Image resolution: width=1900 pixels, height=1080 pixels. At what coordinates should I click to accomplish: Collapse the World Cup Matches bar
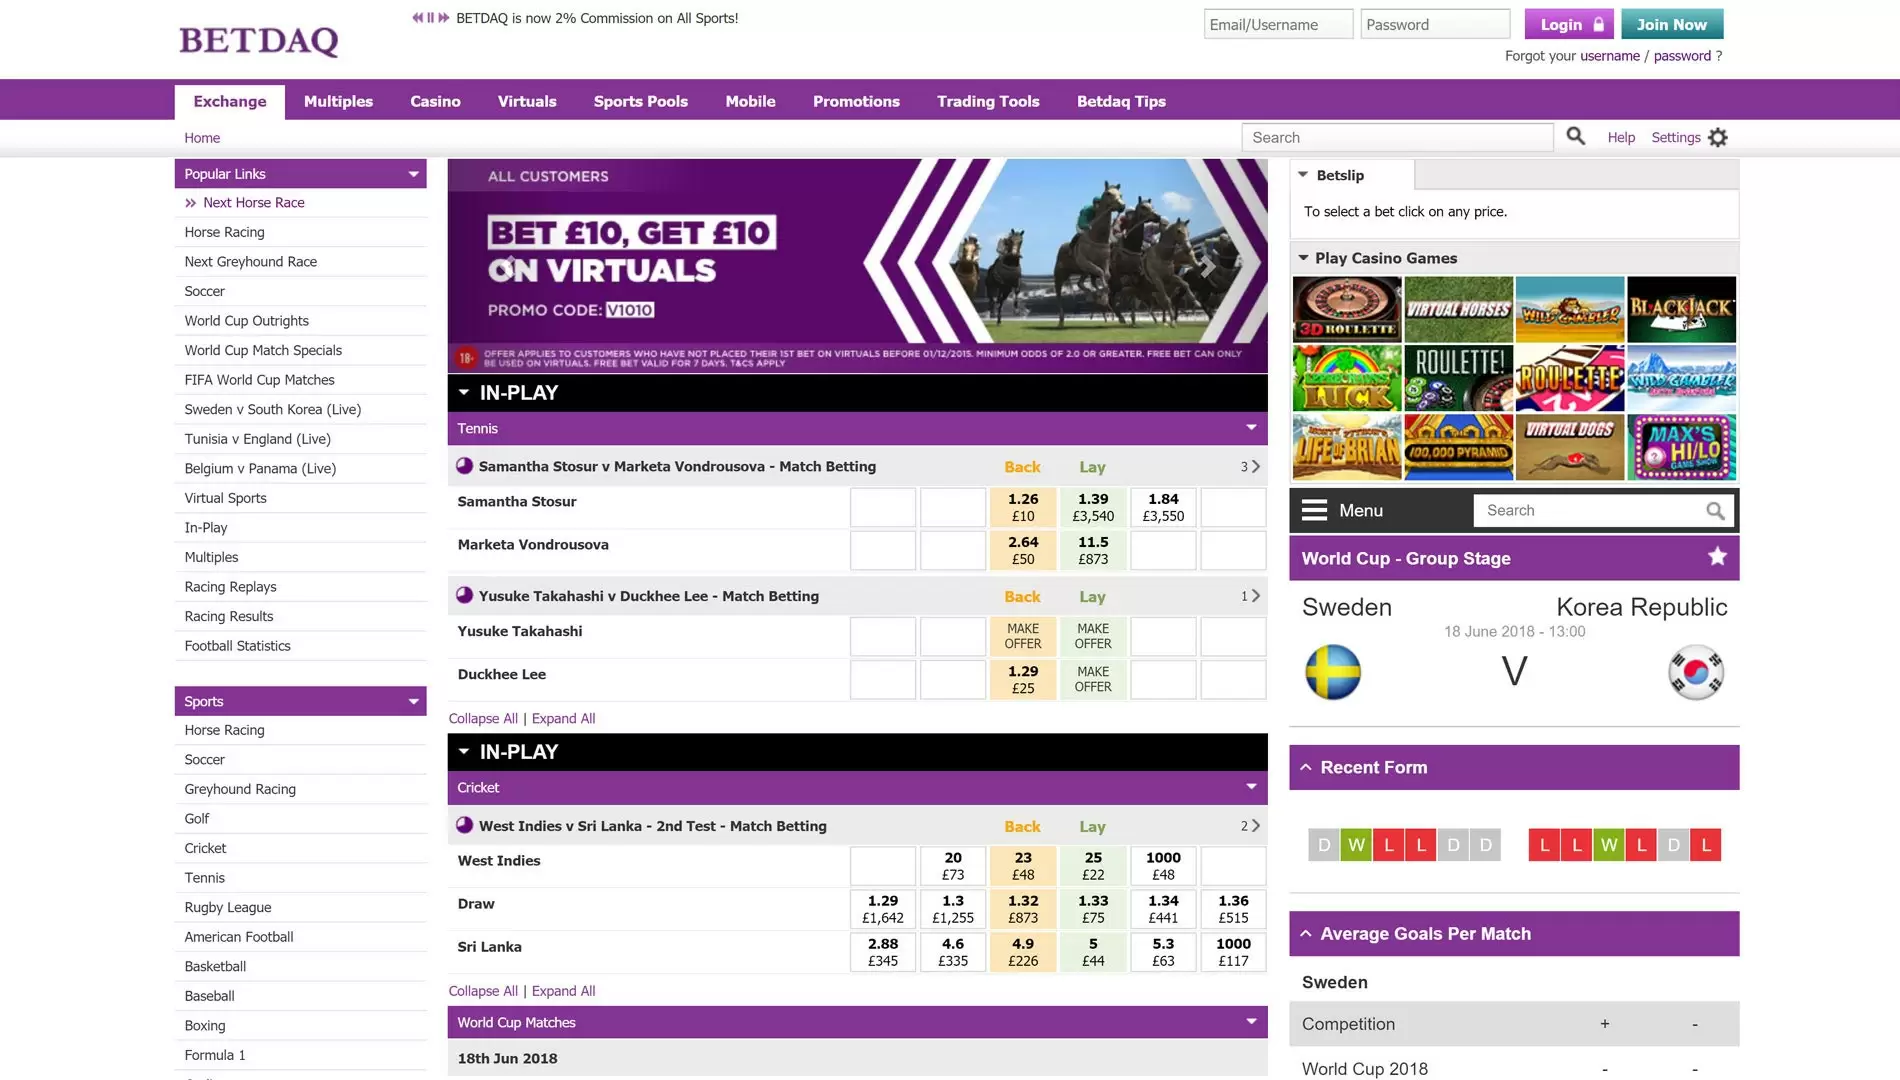coord(1251,1021)
